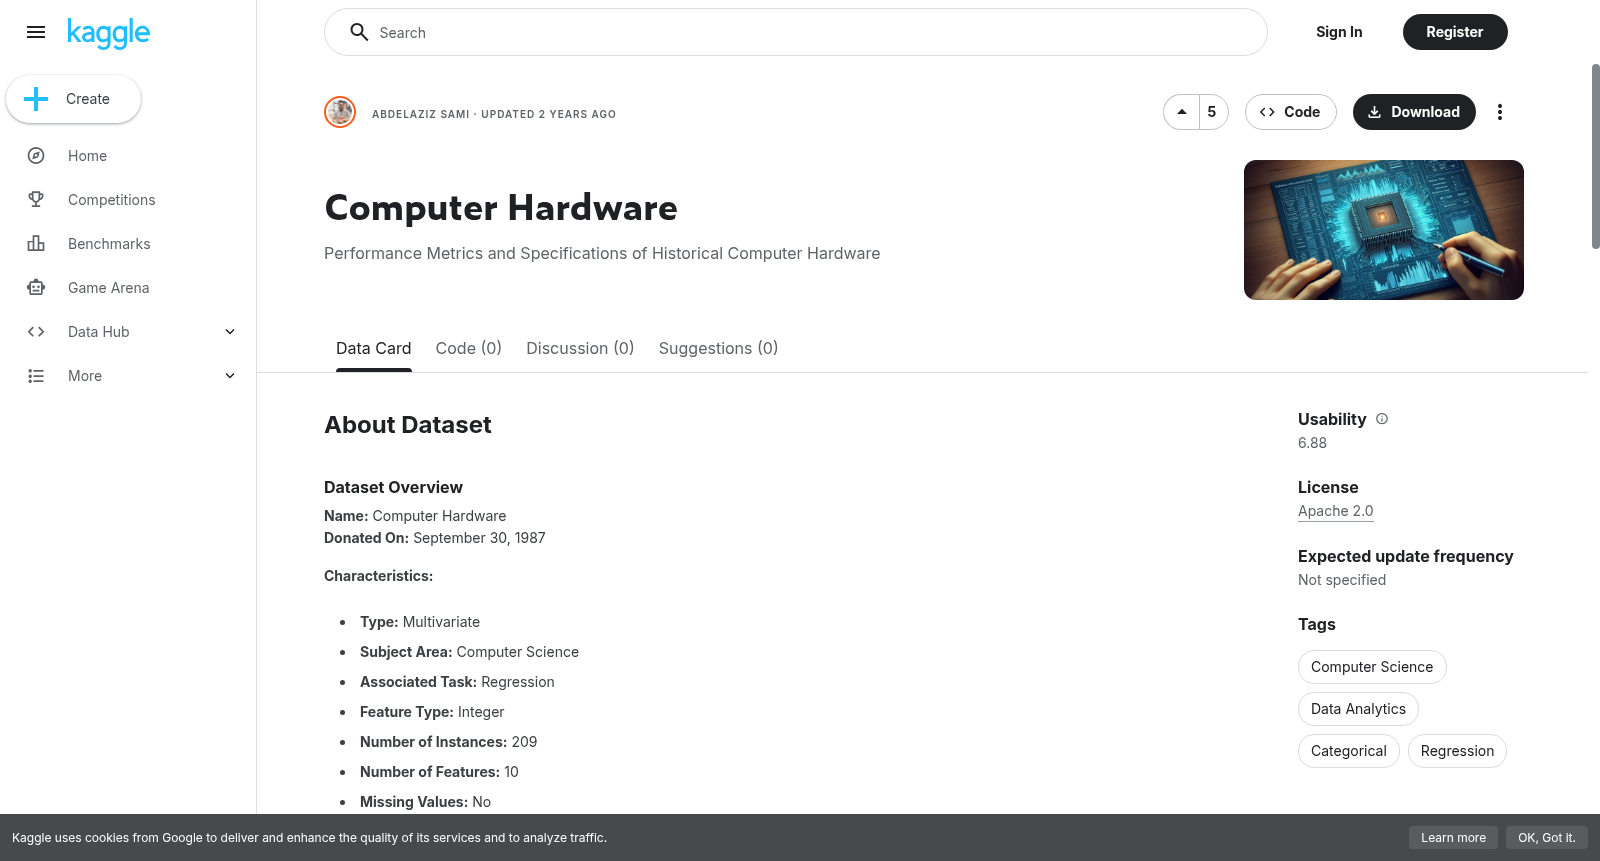Click the Computer Science tag

(x=1372, y=667)
